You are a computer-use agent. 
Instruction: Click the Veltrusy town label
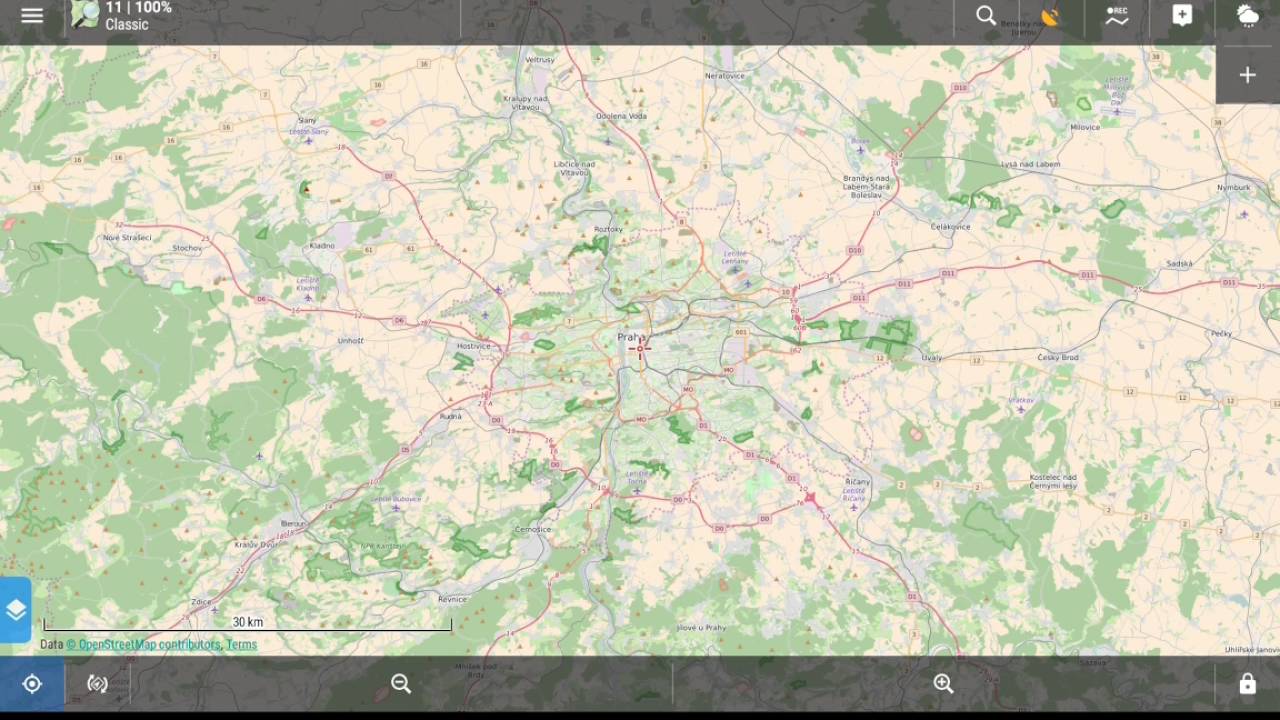click(540, 60)
